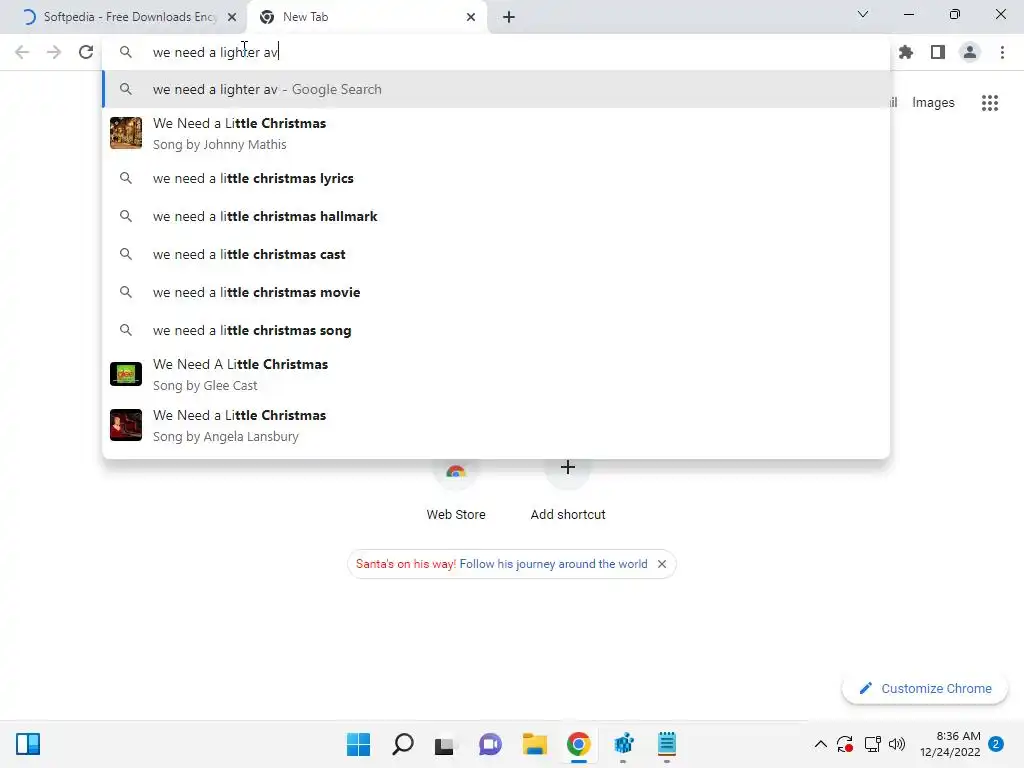Click the Glee Cast album thumbnail
Screen dimensions: 1024x768
[126, 374]
